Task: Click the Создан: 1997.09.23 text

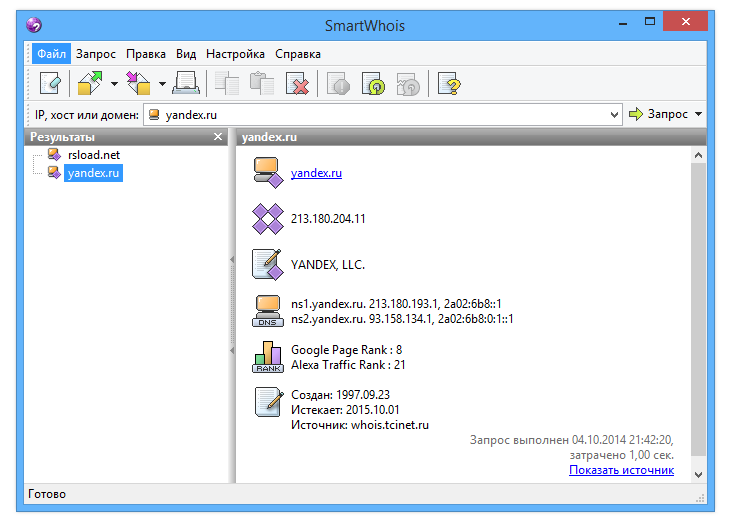Action: click(x=340, y=395)
